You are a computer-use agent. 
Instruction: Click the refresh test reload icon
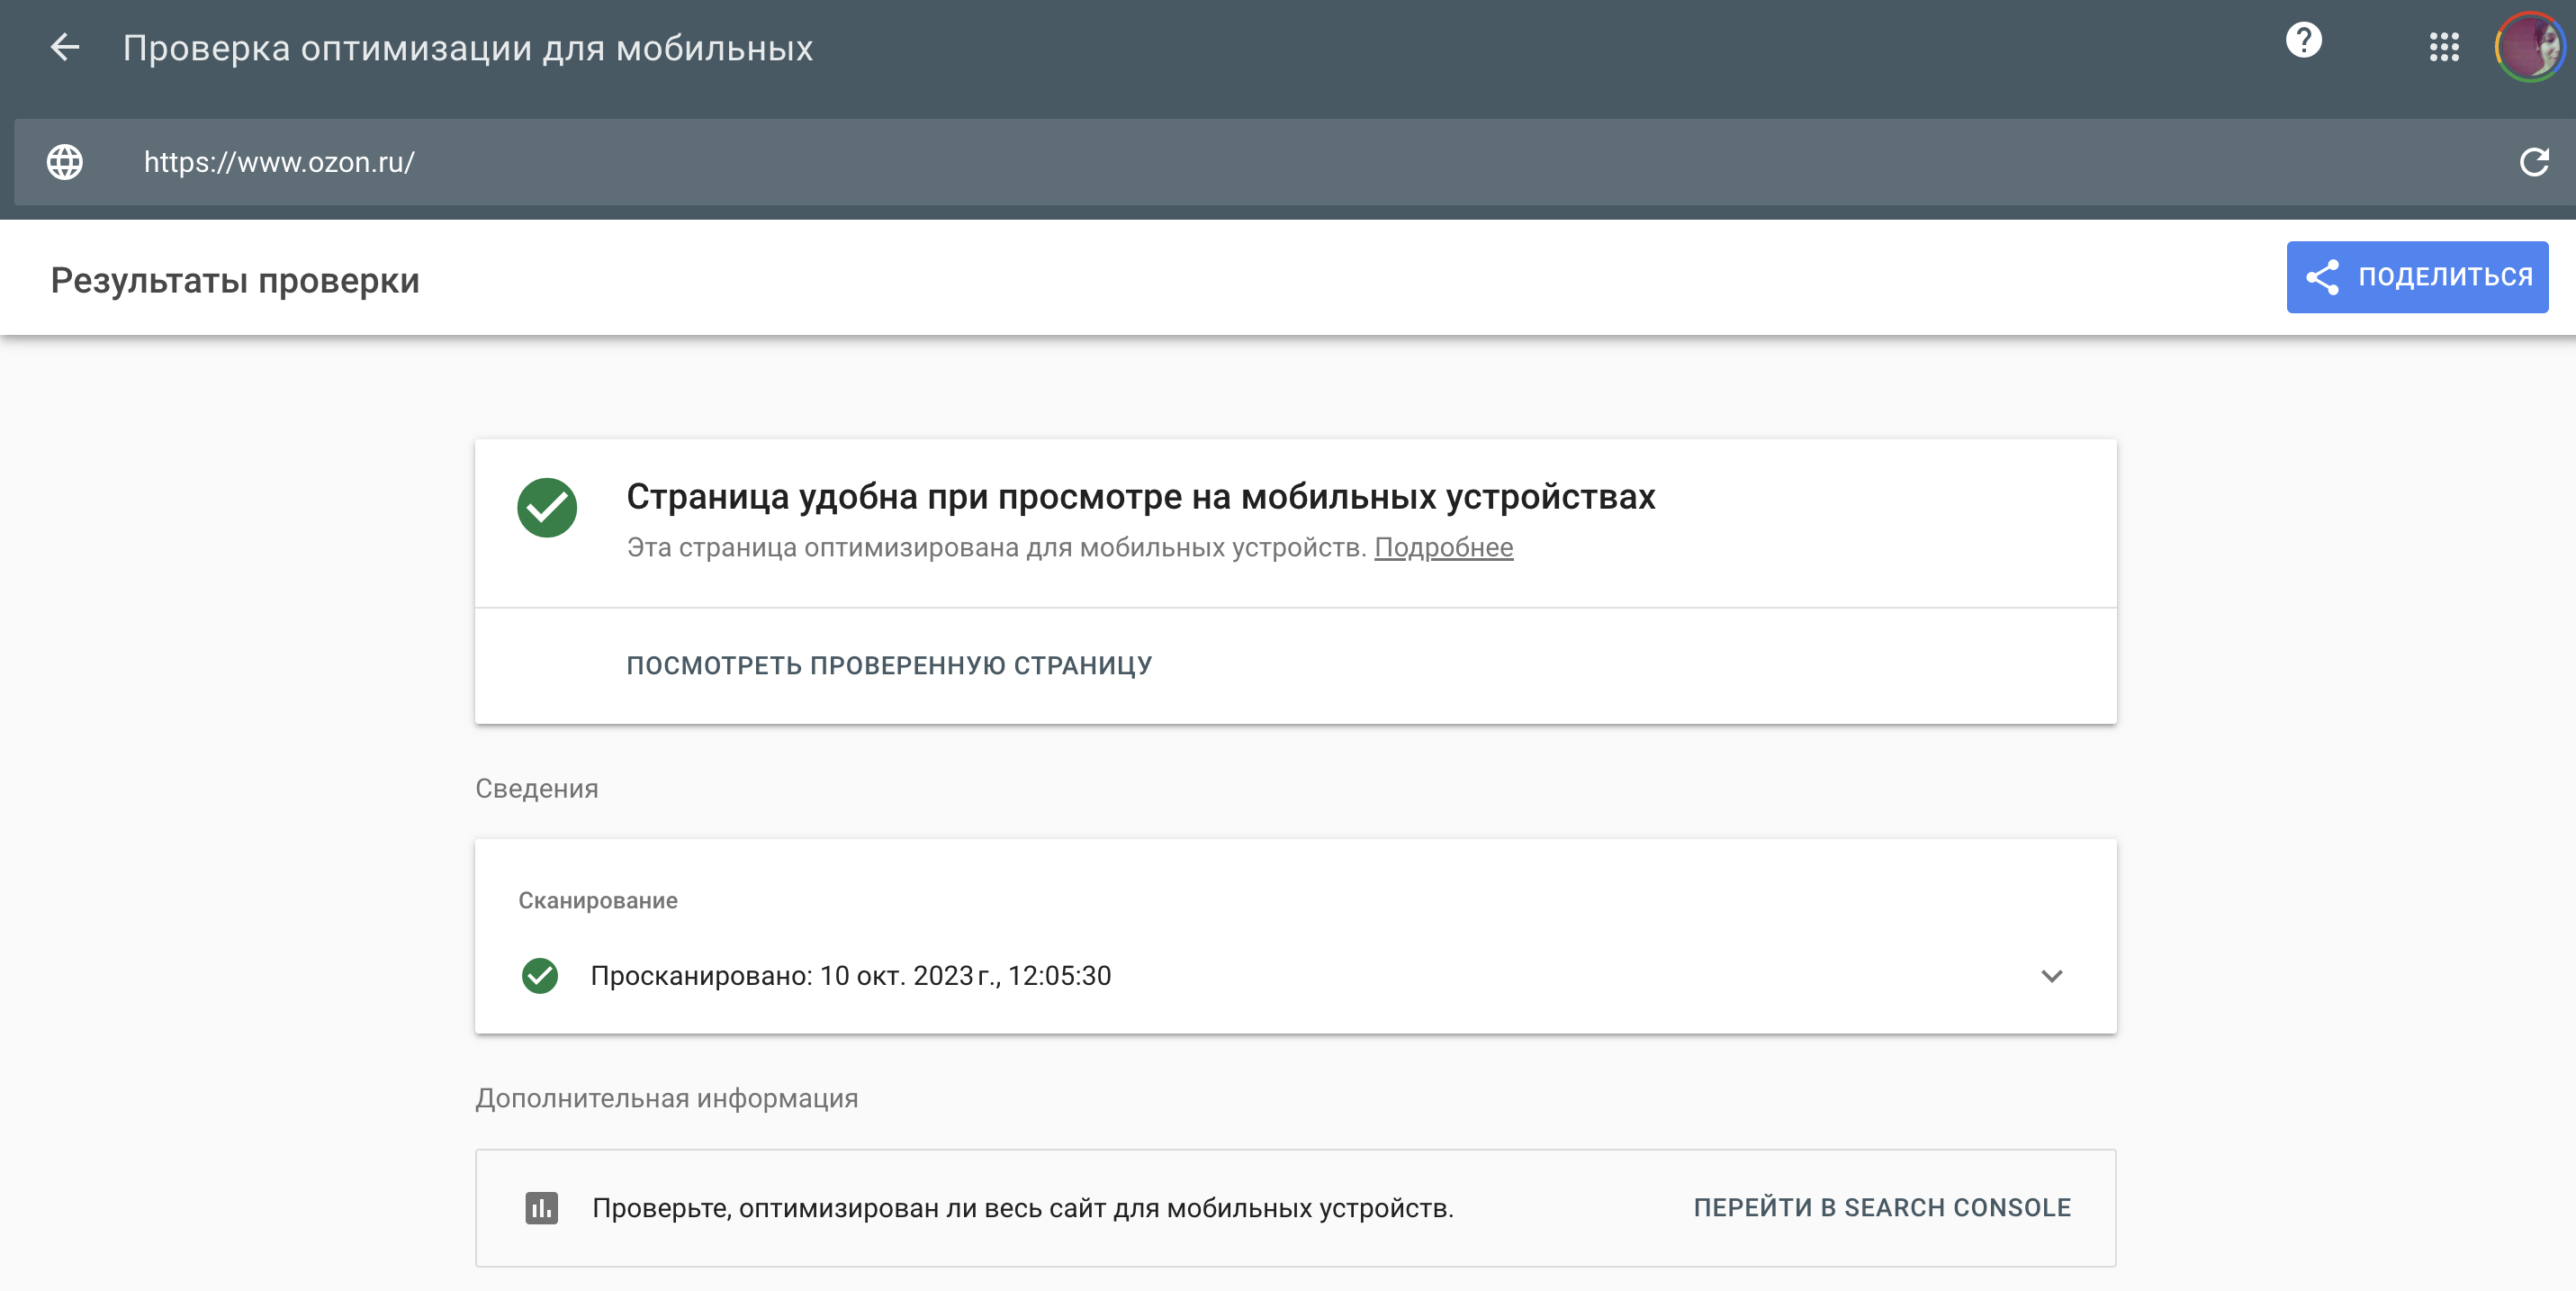point(2534,162)
